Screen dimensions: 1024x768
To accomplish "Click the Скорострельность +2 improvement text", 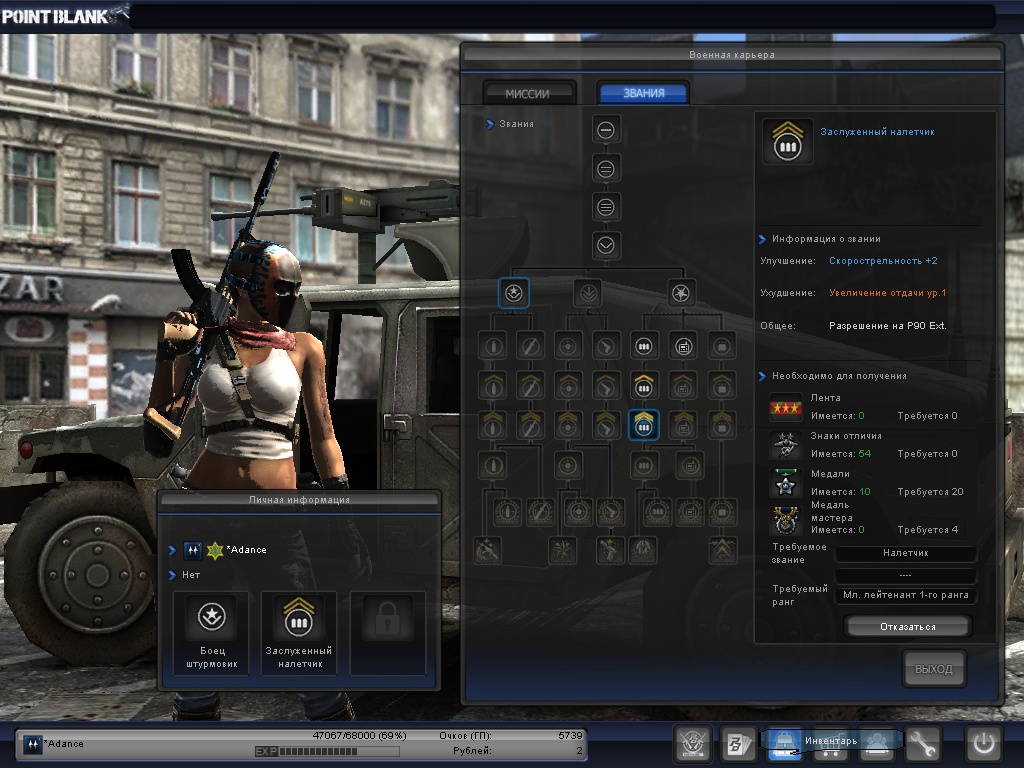I will [883, 261].
